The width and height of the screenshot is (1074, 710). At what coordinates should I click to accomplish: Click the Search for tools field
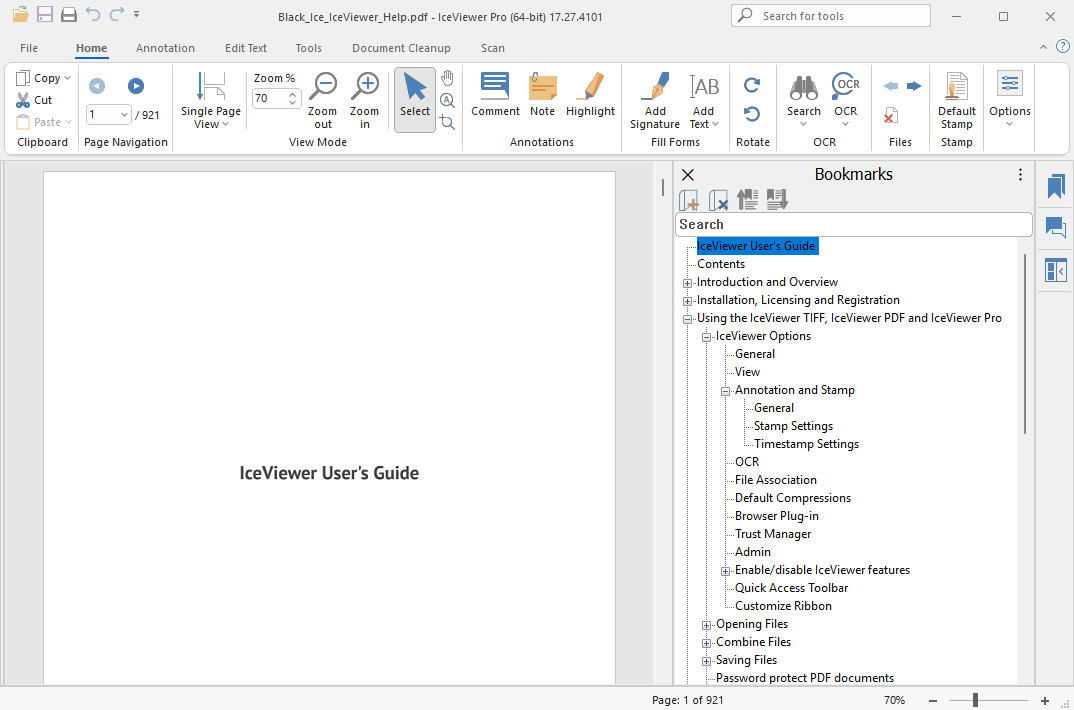[x=831, y=16]
